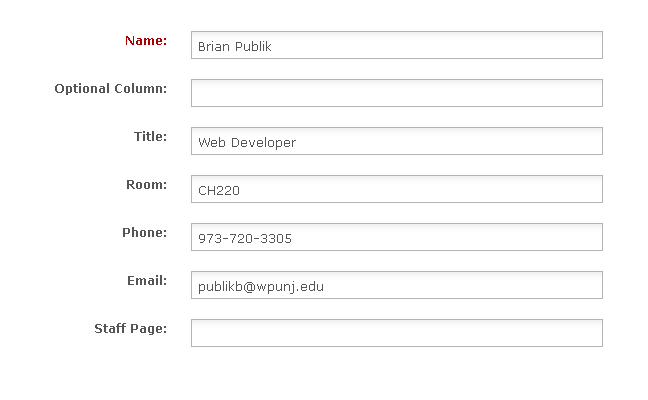This screenshot has width=648, height=400.
Task: Place cursor in the 'Brian Publik' text
Action: [x=235, y=46]
